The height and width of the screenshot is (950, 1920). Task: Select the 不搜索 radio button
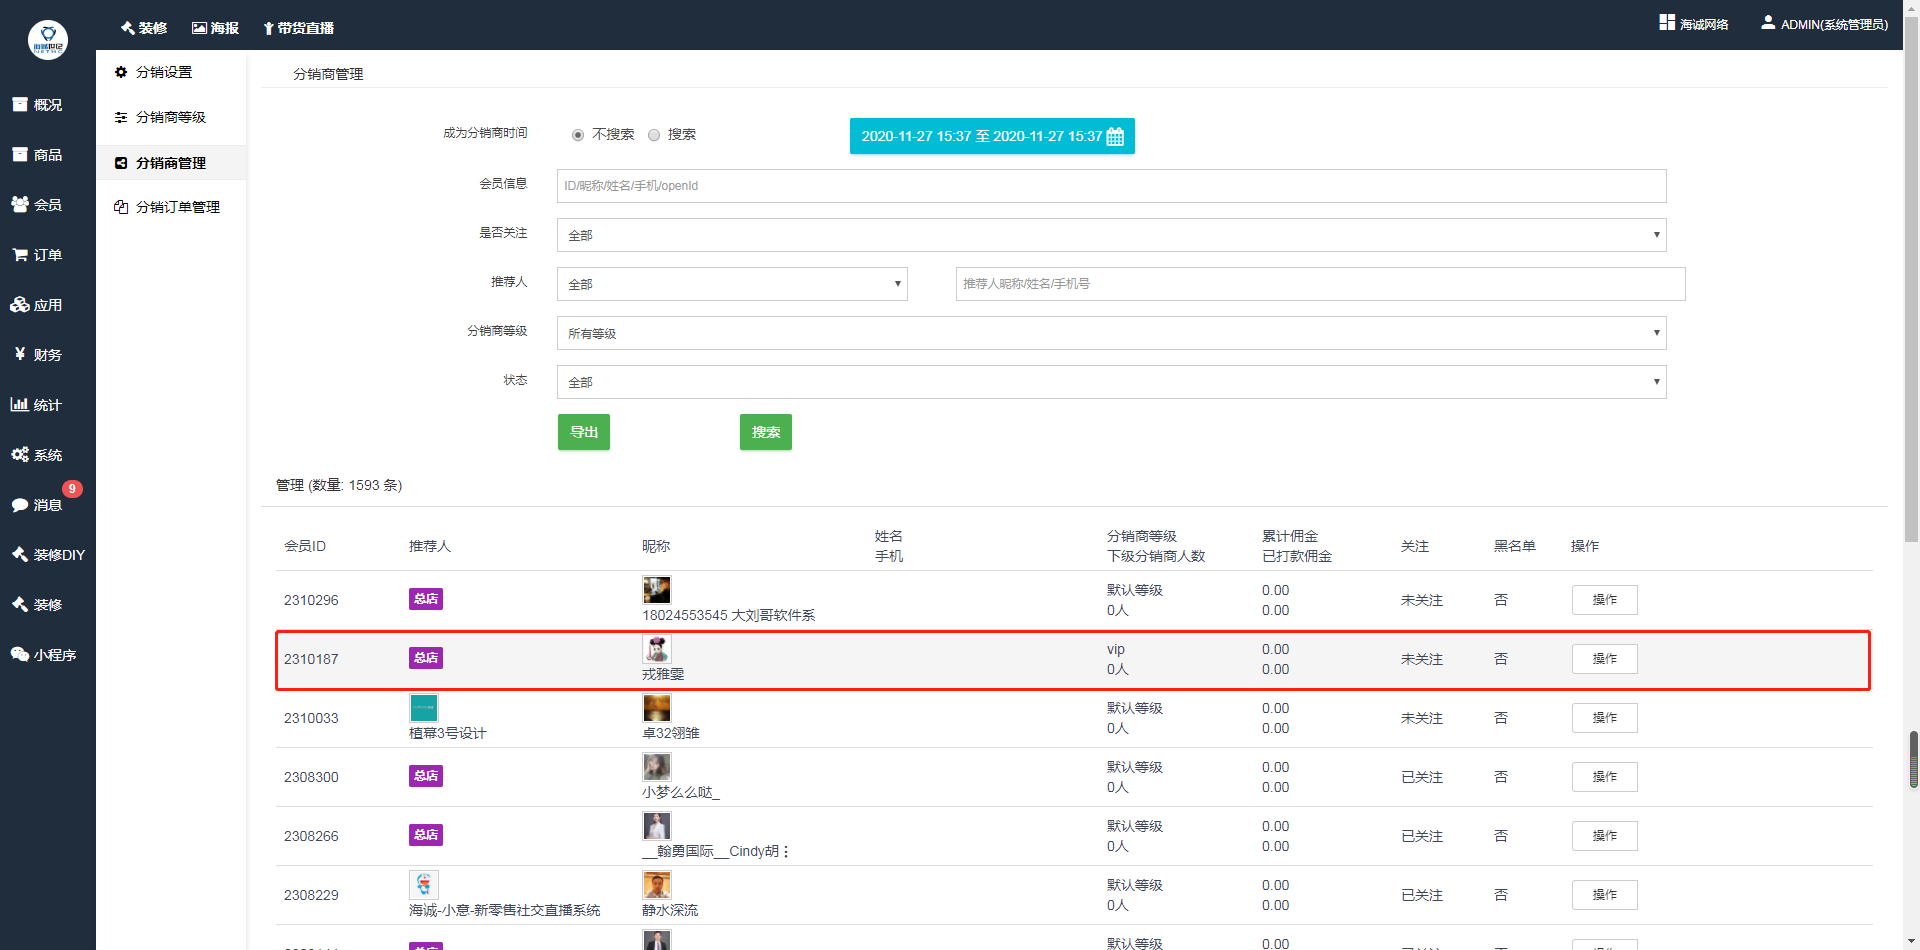click(578, 135)
